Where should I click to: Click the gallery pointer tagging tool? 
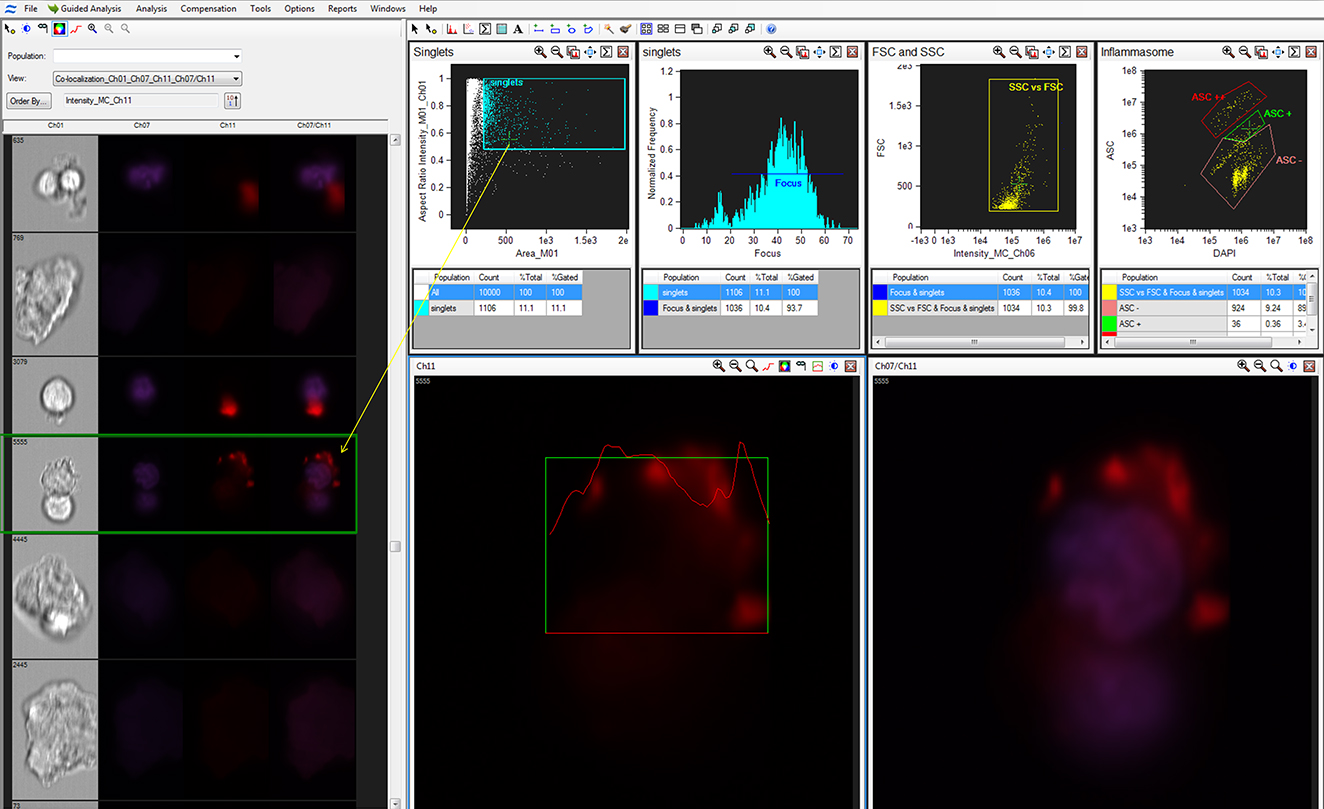click(10, 28)
